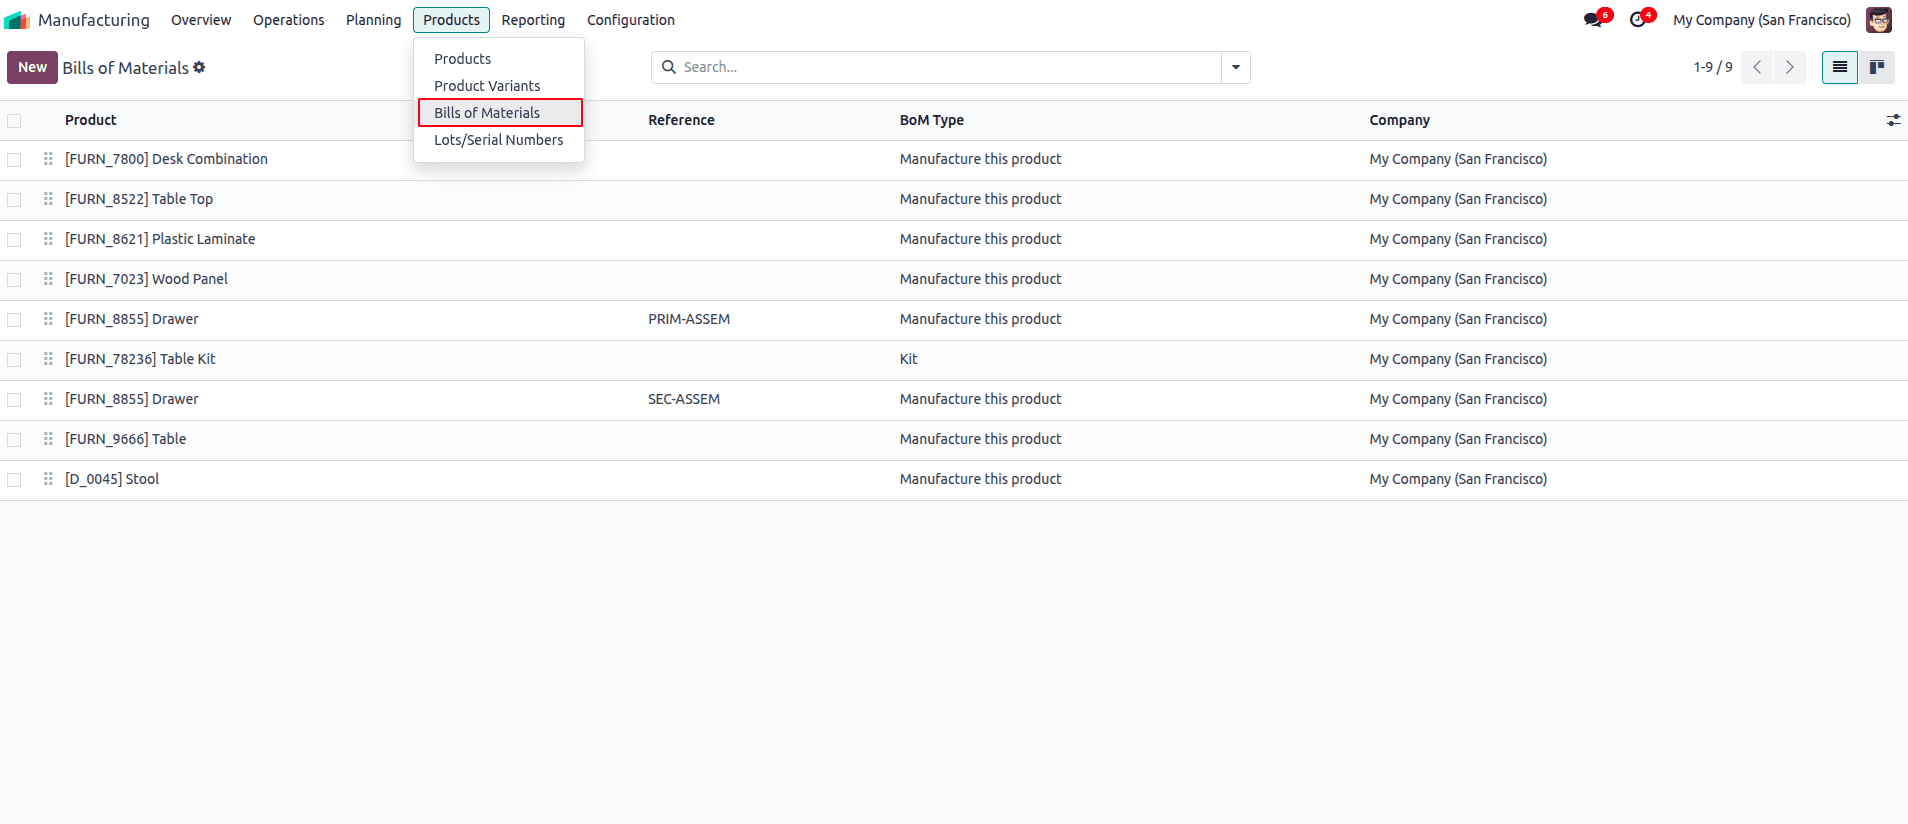Click the SEC-ASSEM reference cell

click(x=684, y=399)
